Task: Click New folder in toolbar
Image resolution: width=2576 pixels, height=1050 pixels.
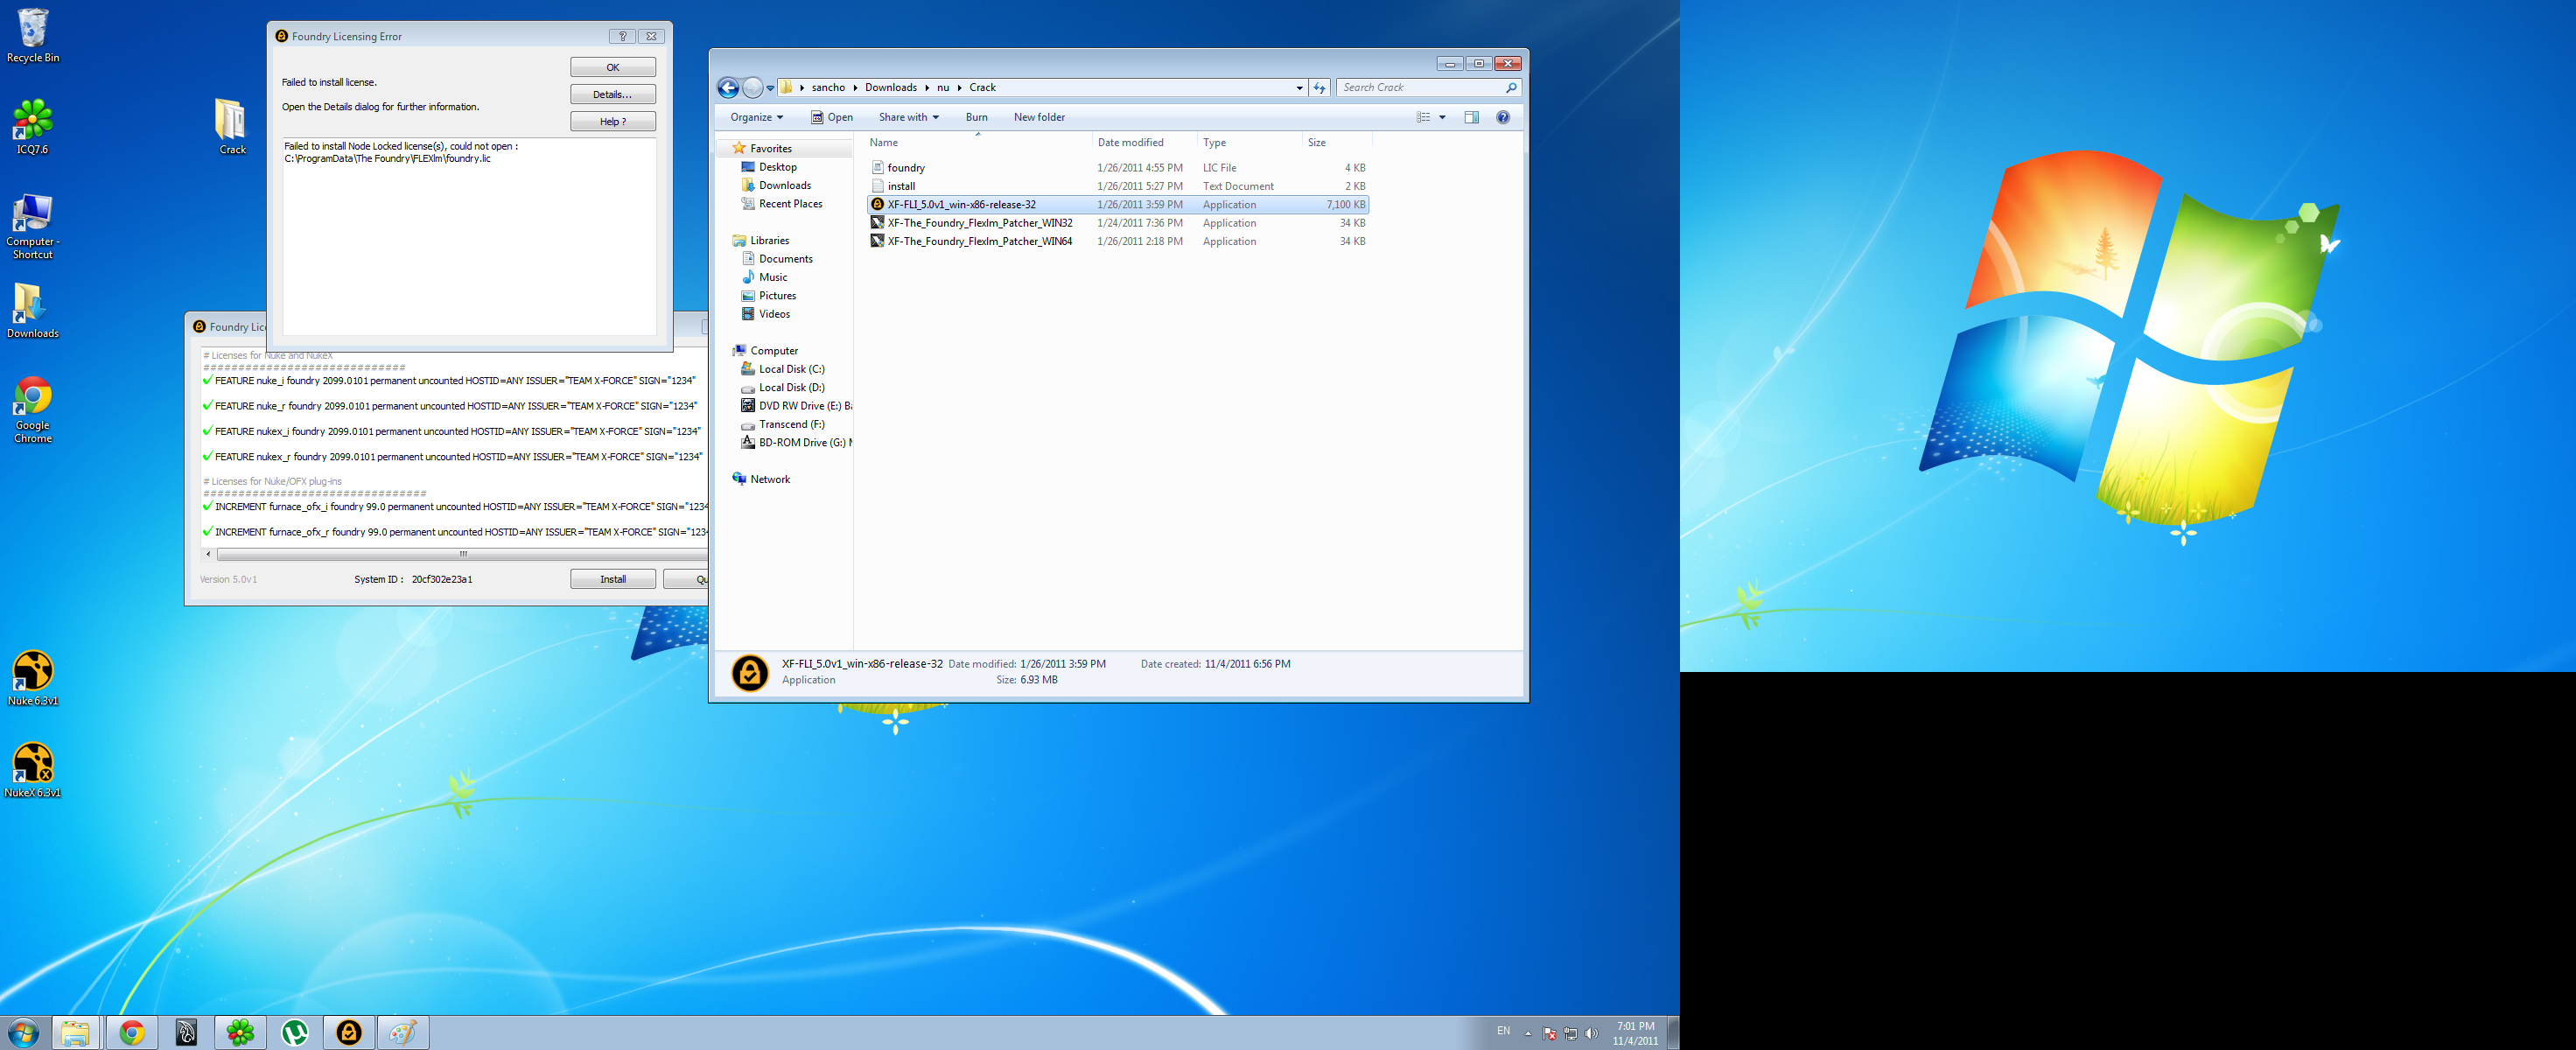Action: [1039, 117]
